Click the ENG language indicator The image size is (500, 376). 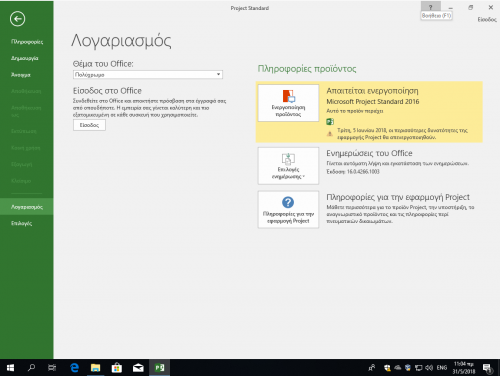(x=442, y=368)
